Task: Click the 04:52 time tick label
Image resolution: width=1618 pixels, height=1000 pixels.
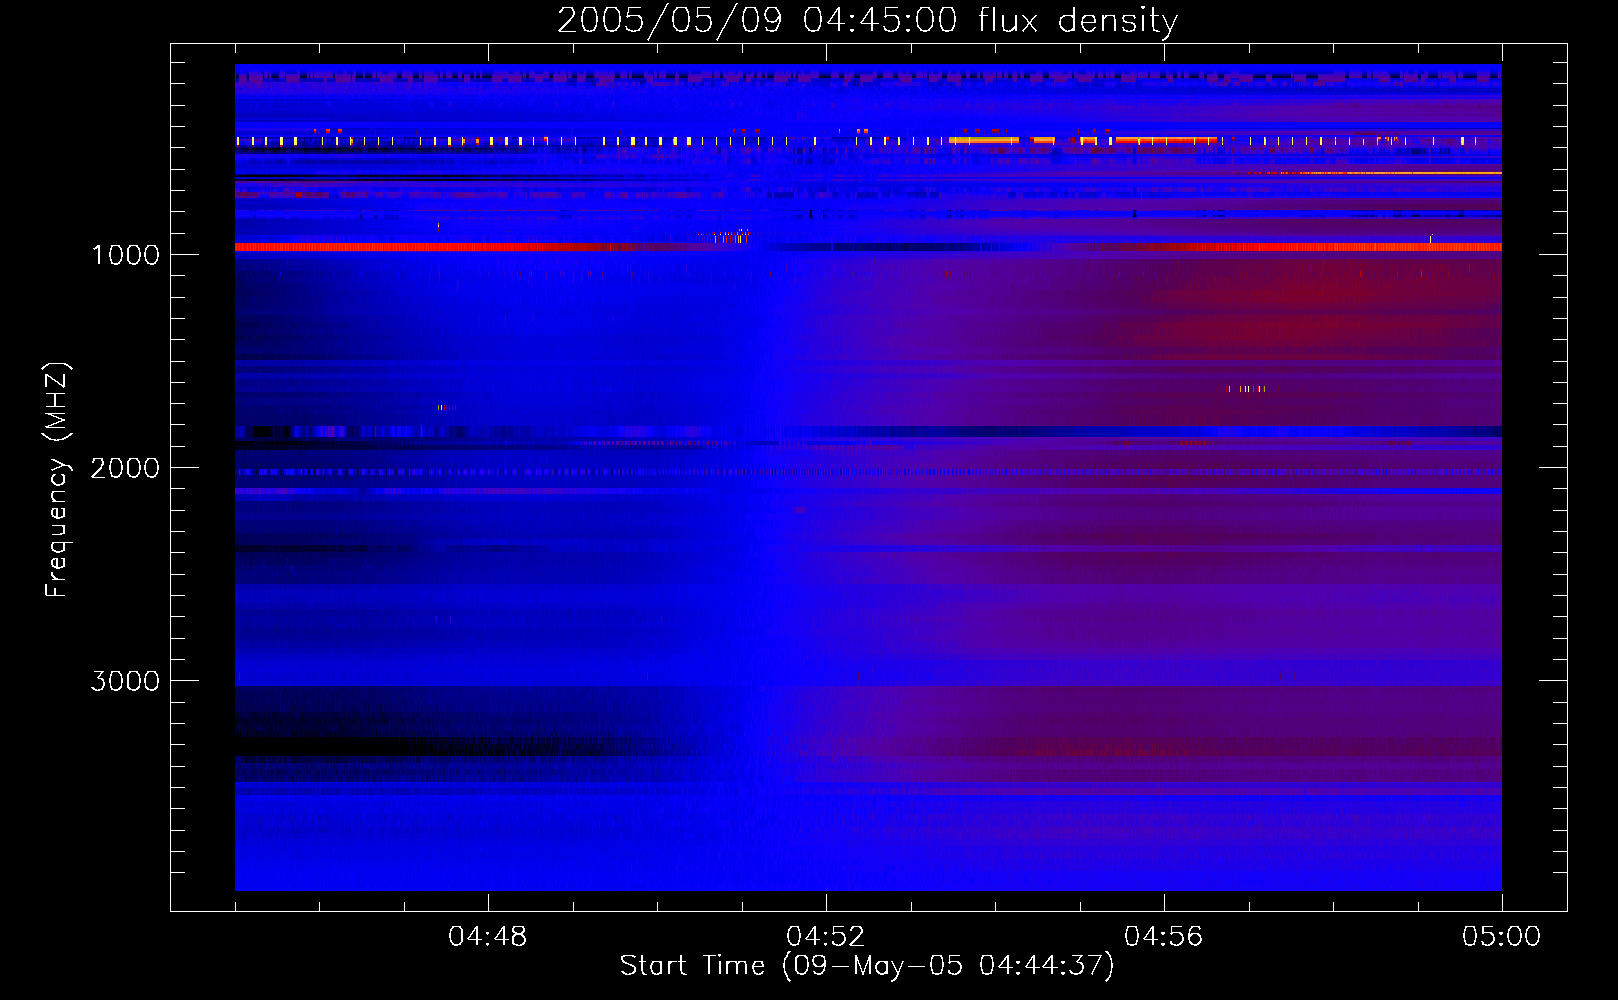Action: point(826,937)
